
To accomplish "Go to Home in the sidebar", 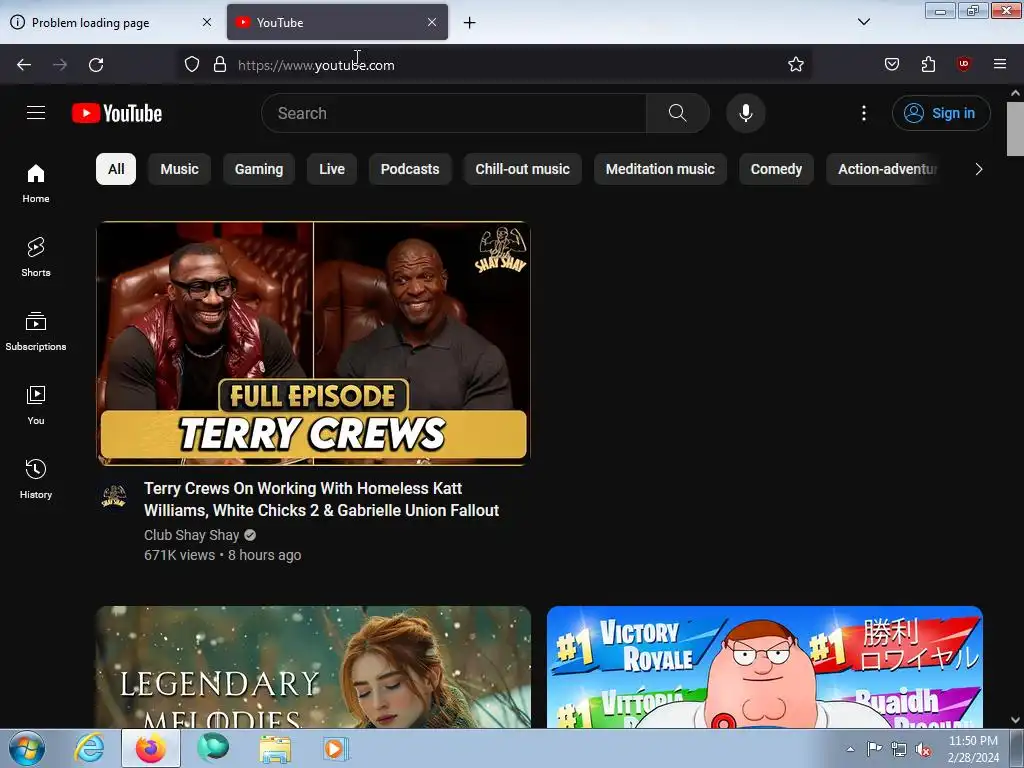I will pos(36,184).
